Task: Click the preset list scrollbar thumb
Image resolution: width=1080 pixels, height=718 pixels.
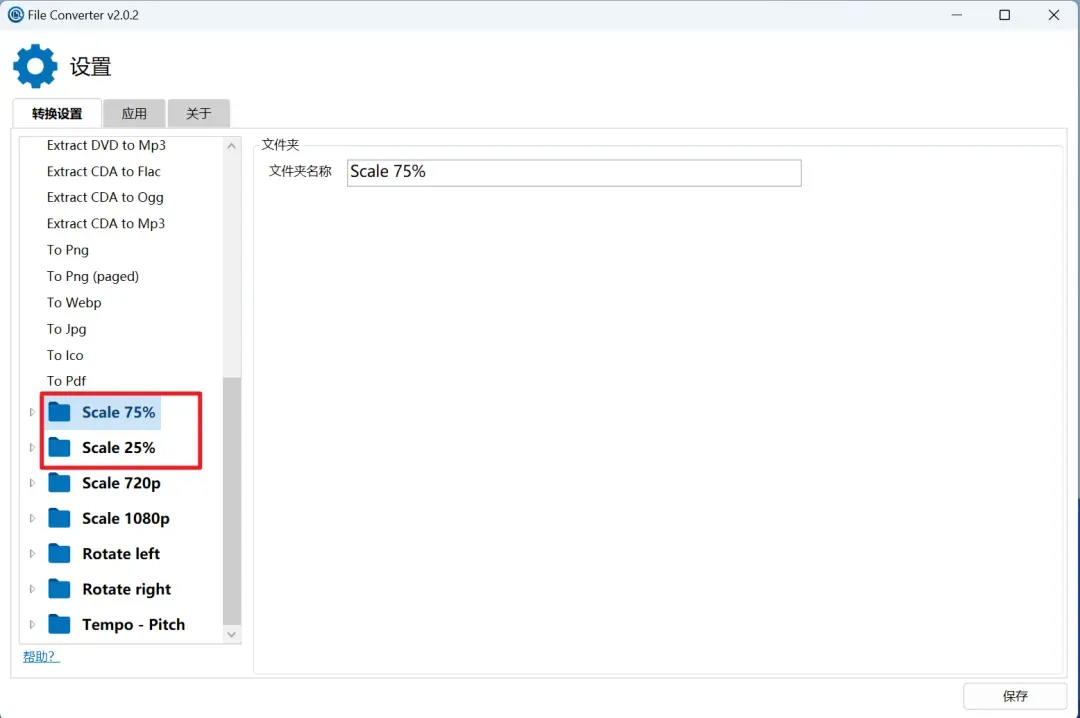Action: click(232, 501)
